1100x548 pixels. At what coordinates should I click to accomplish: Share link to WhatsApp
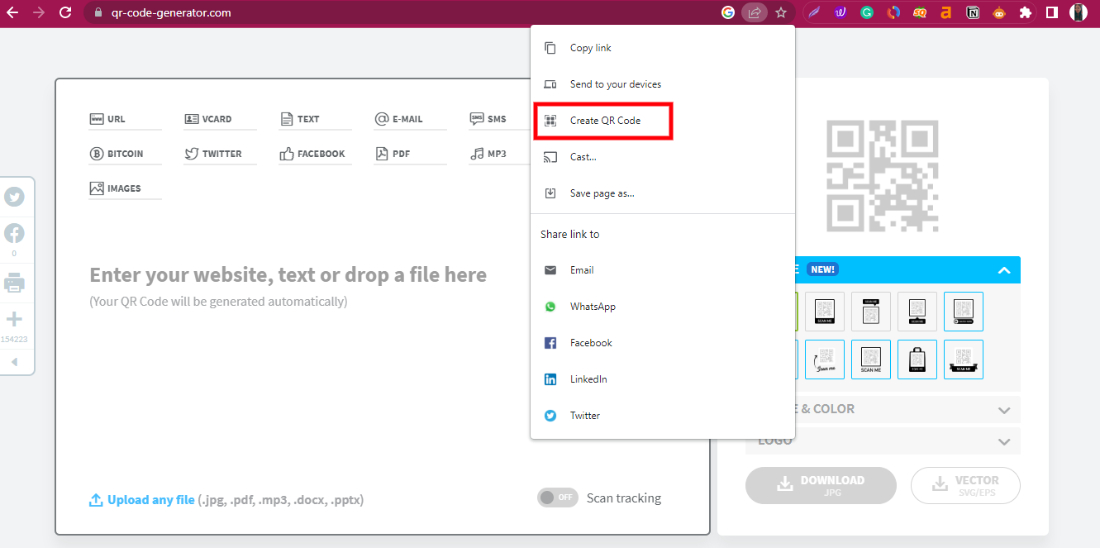[662, 307]
